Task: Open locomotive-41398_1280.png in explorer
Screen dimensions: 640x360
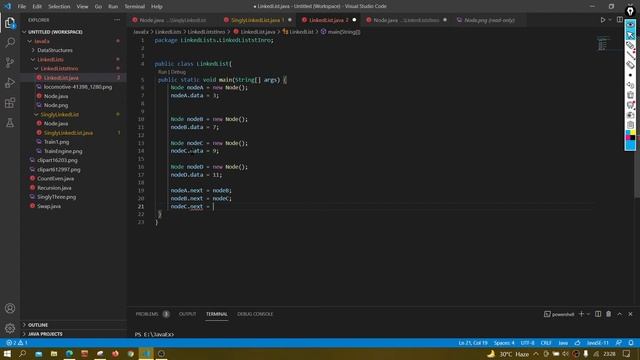Action: tap(78, 87)
